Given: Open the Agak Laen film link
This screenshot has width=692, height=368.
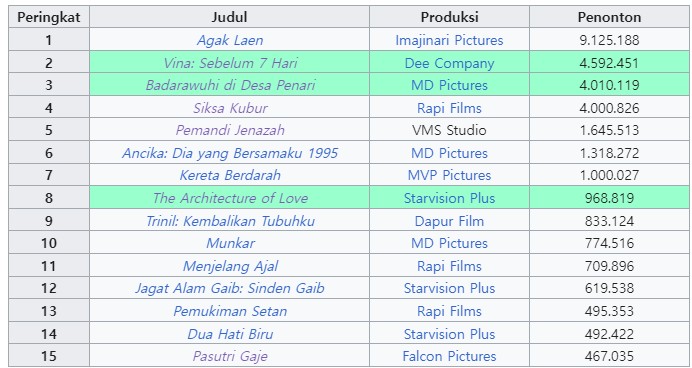Looking at the screenshot, I should [x=230, y=41].
